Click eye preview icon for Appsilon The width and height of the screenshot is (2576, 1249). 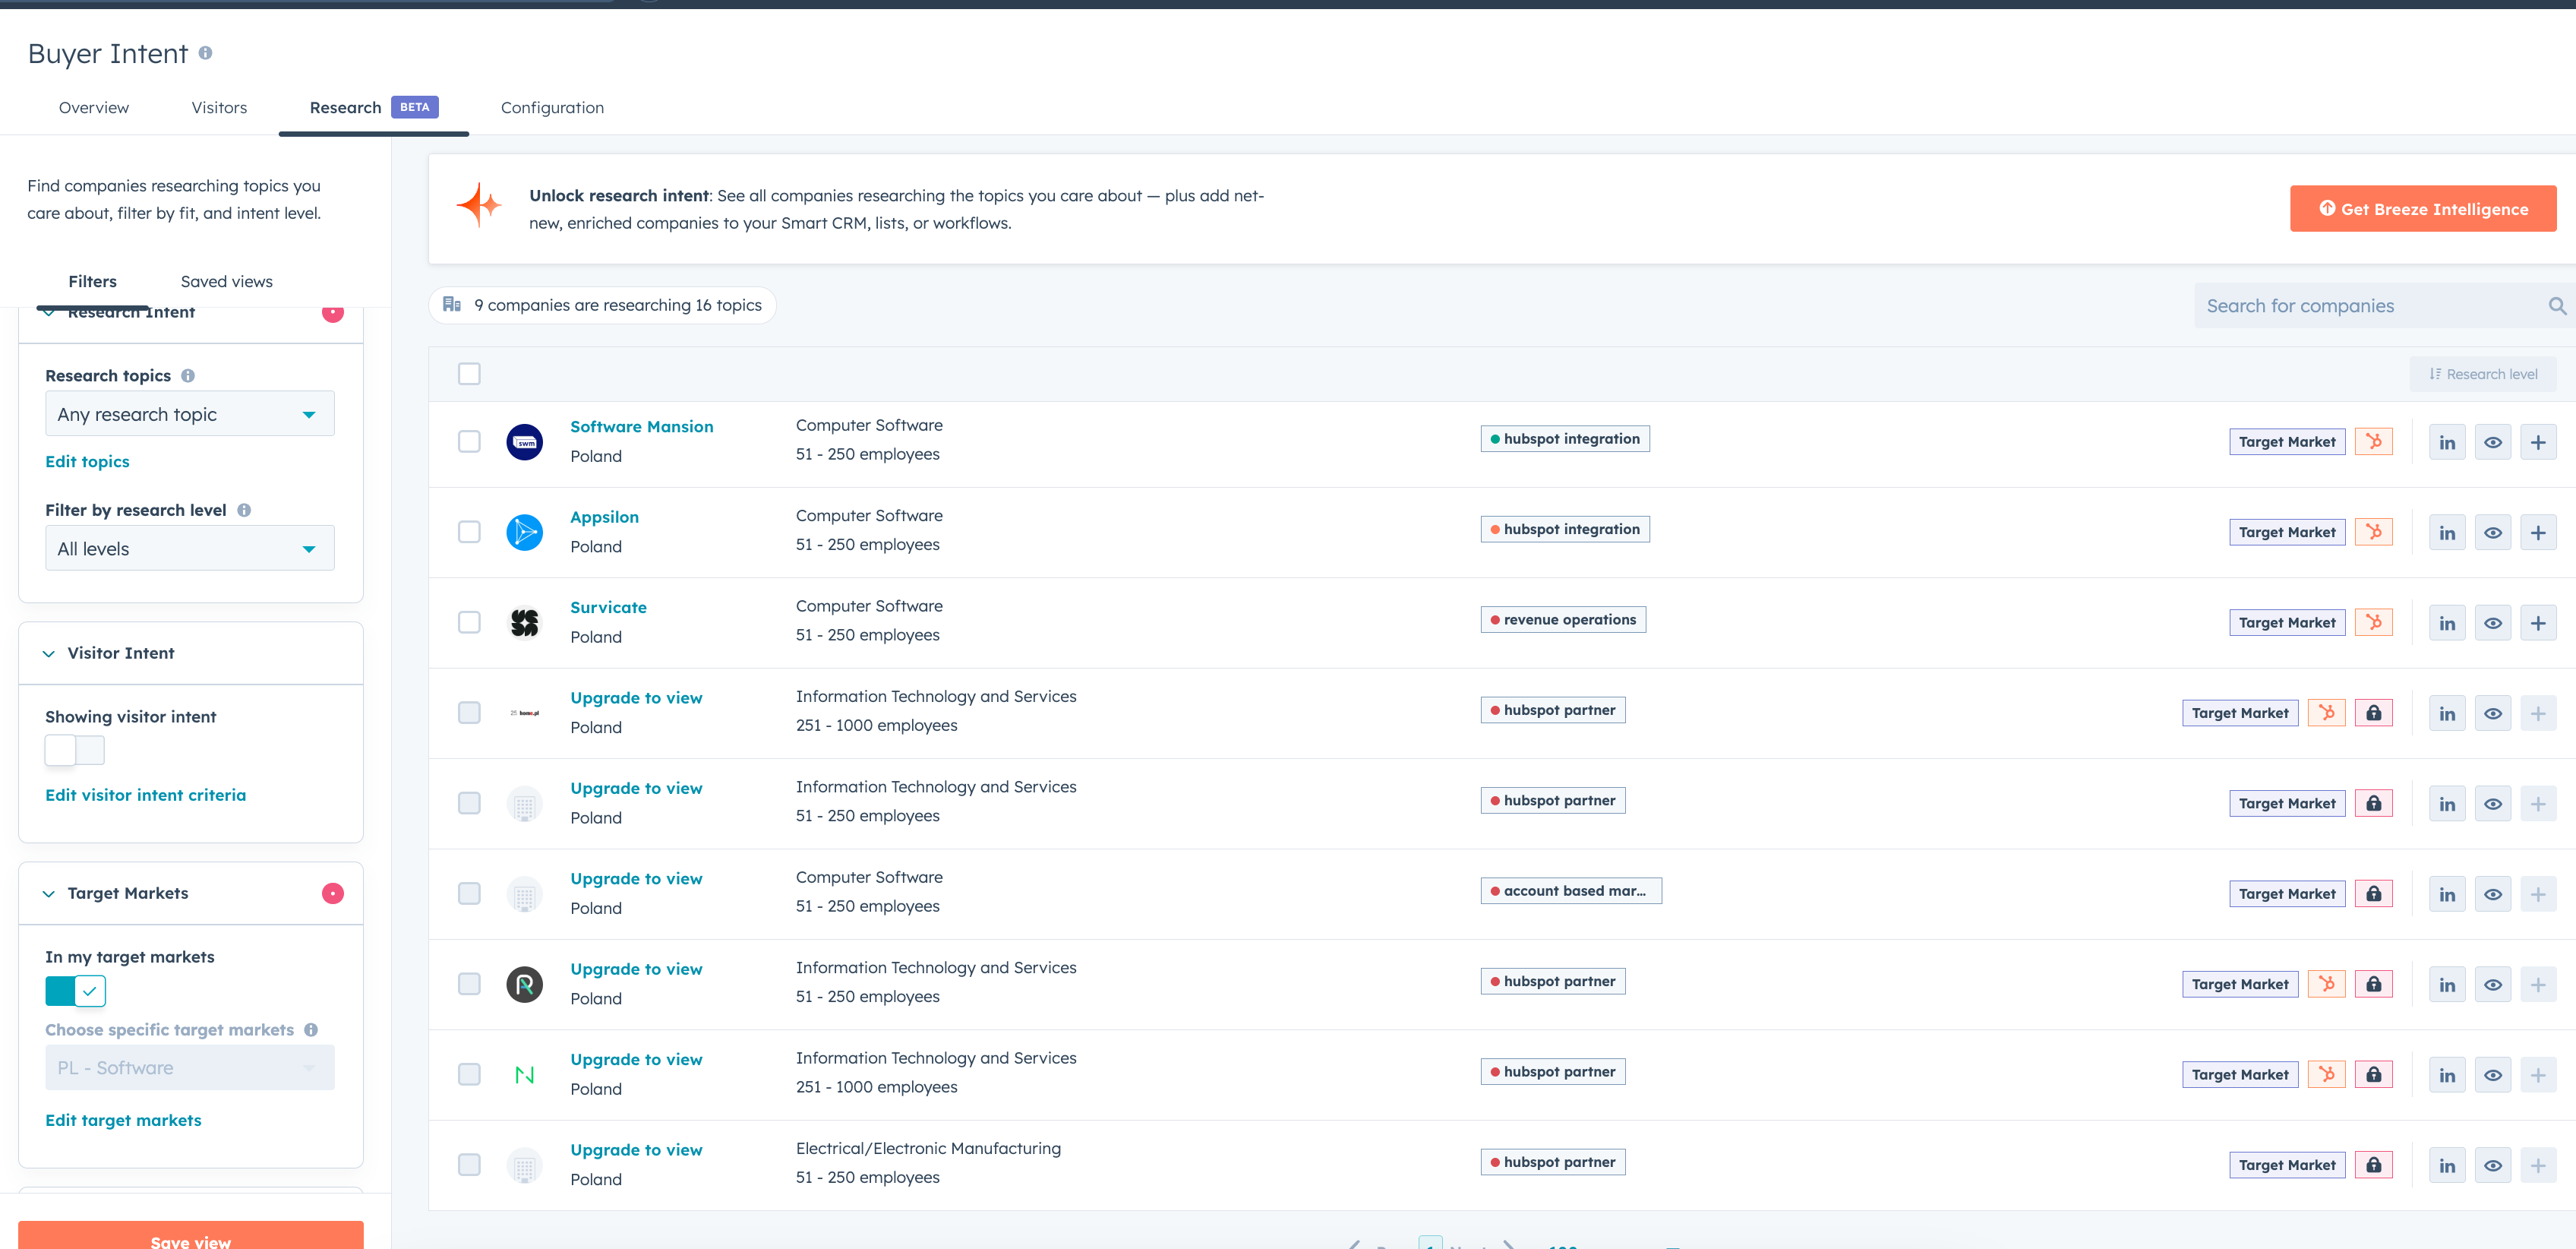click(2492, 532)
